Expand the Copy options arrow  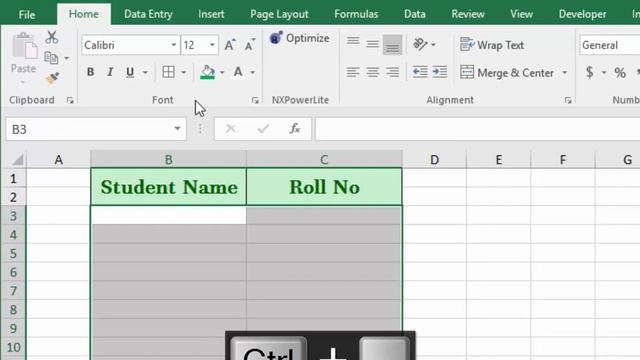tap(66, 58)
